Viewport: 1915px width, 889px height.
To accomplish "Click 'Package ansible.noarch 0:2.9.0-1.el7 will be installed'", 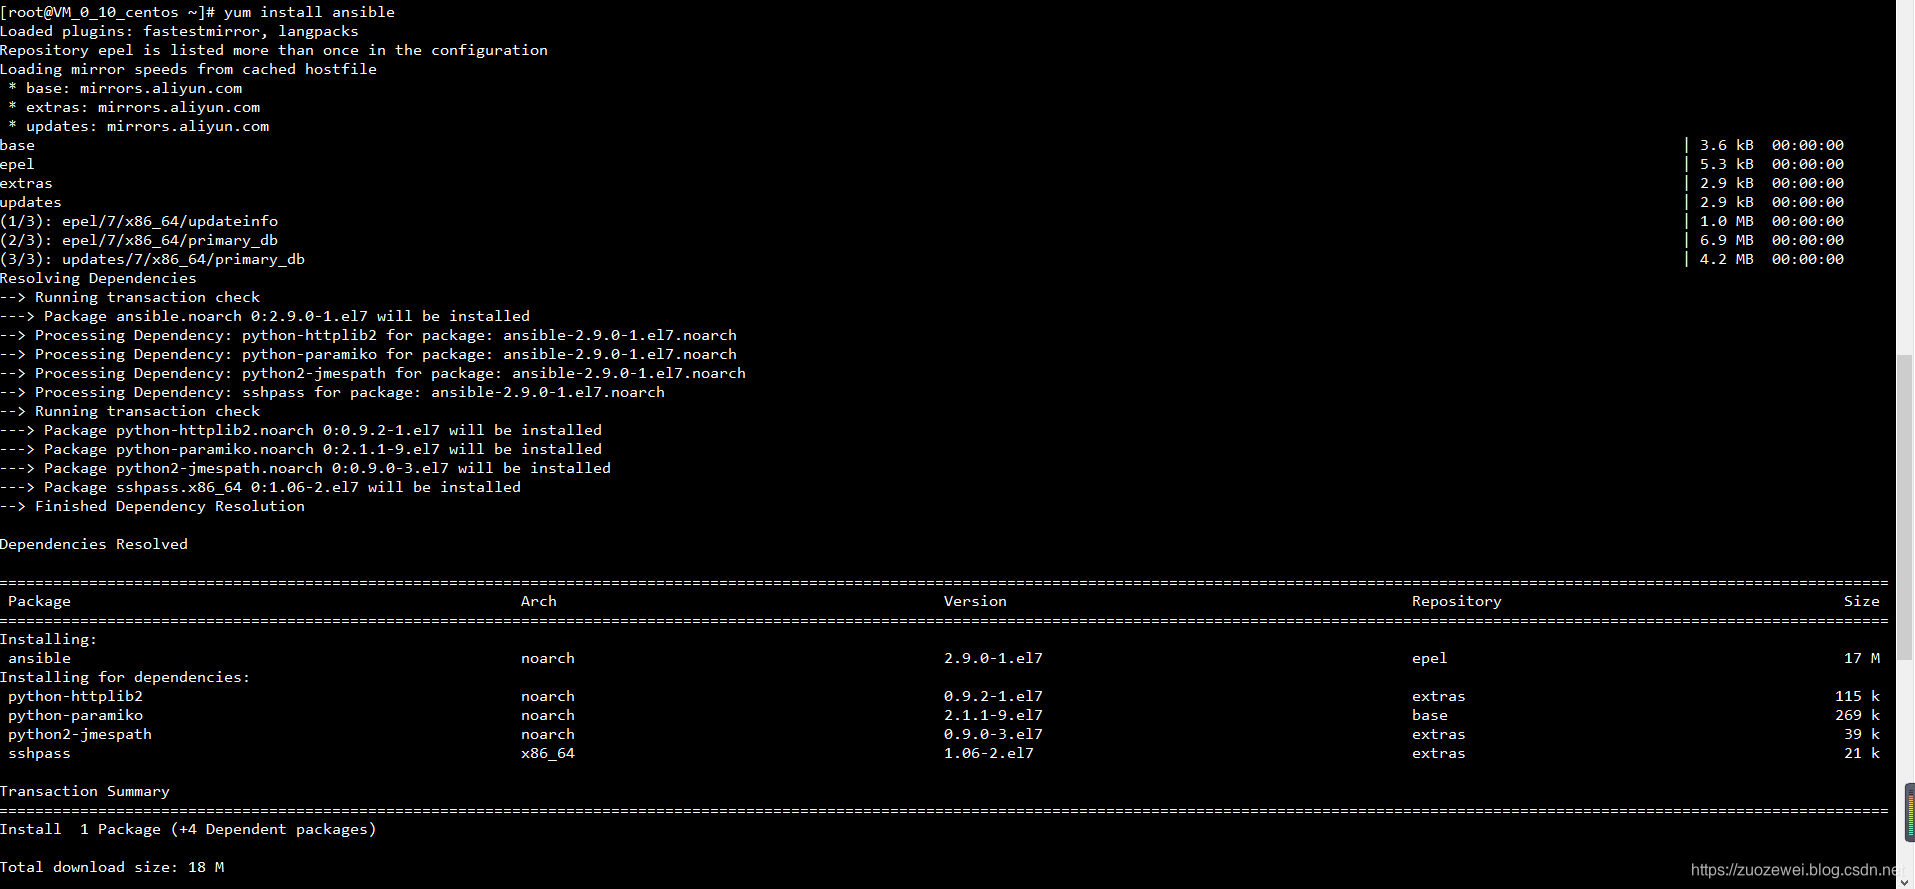I will [x=265, y=316].
